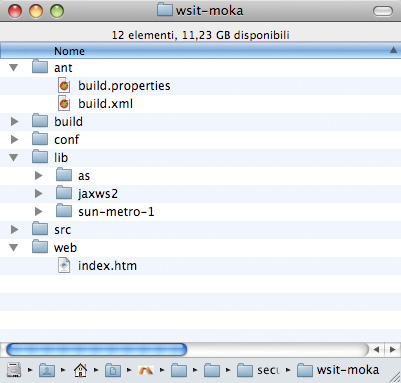Expand the sun-metro-1 subfolder triangle
This screenshot has width=401, height=383.
[39, 212]
